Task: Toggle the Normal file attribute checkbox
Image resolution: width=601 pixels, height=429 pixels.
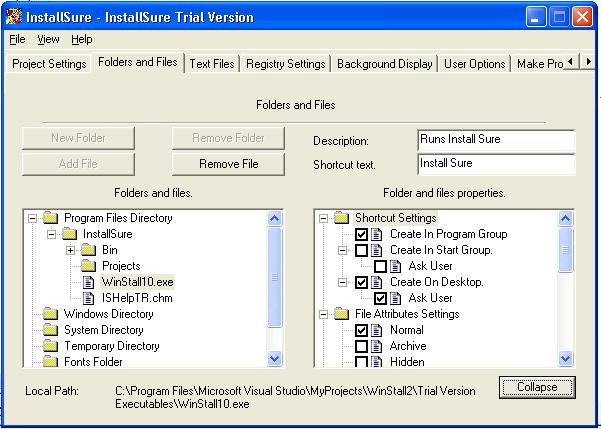Action: pyautogui.click(x=361, y=330)
